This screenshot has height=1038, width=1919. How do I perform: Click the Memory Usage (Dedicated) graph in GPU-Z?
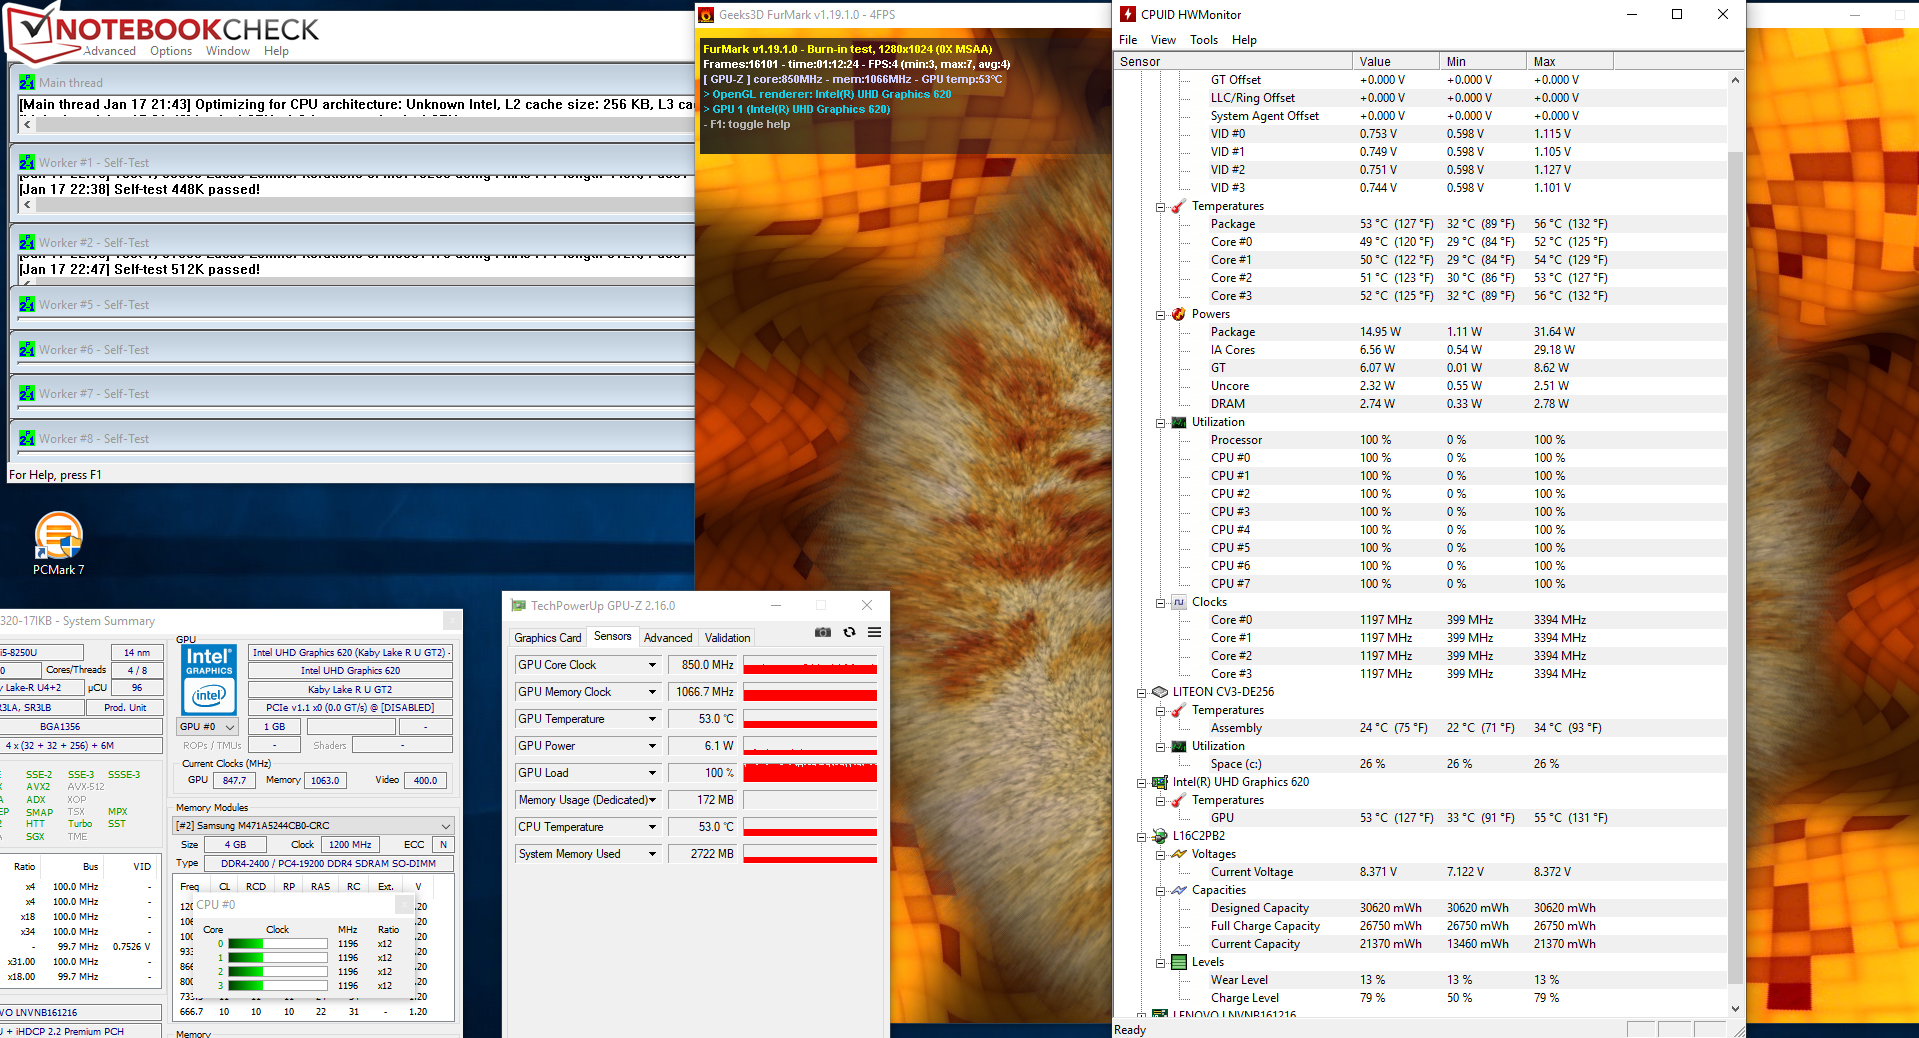(810, 800)
